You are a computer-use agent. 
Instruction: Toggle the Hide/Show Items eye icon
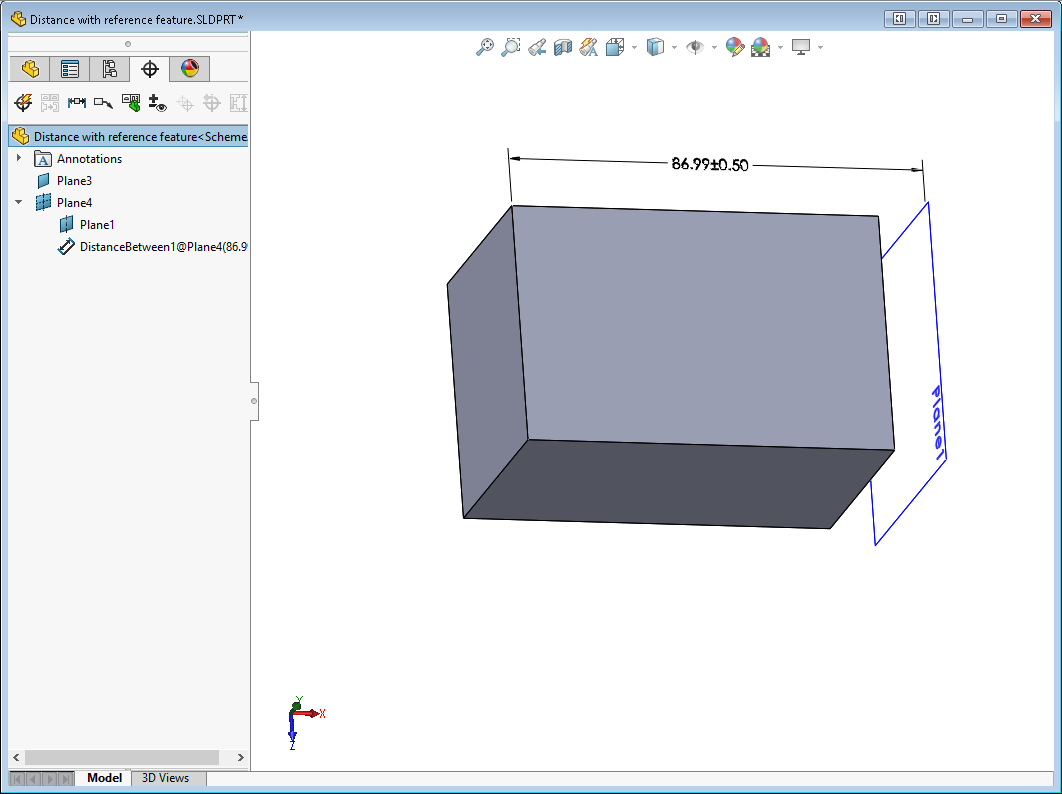(x=695, y=47)
